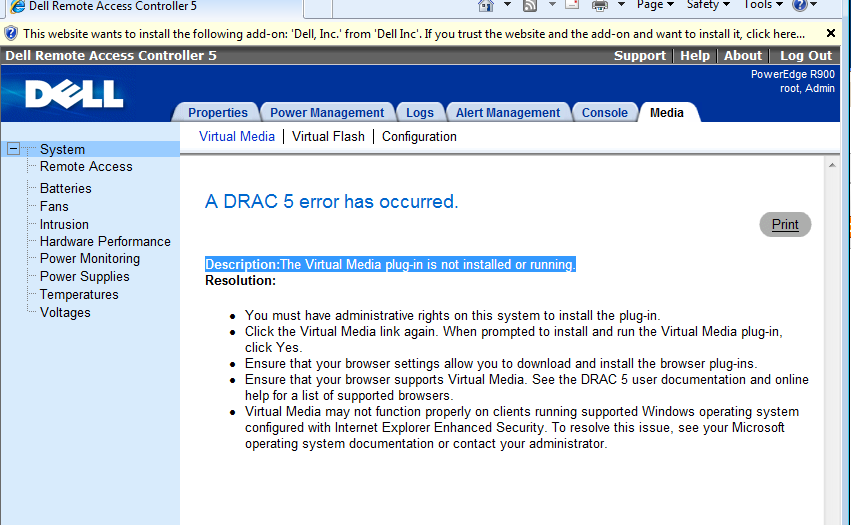Viewport: 851px width, 525px height.
Task: Select Fans in the tree
Action: tap(54, 206)
